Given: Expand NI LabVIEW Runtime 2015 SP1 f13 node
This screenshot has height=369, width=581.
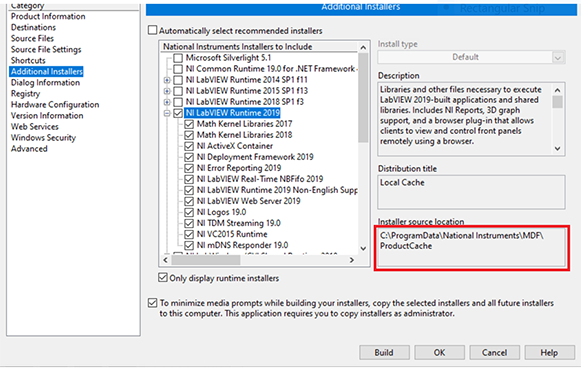Looking at the screenshot, I should 167,91.
